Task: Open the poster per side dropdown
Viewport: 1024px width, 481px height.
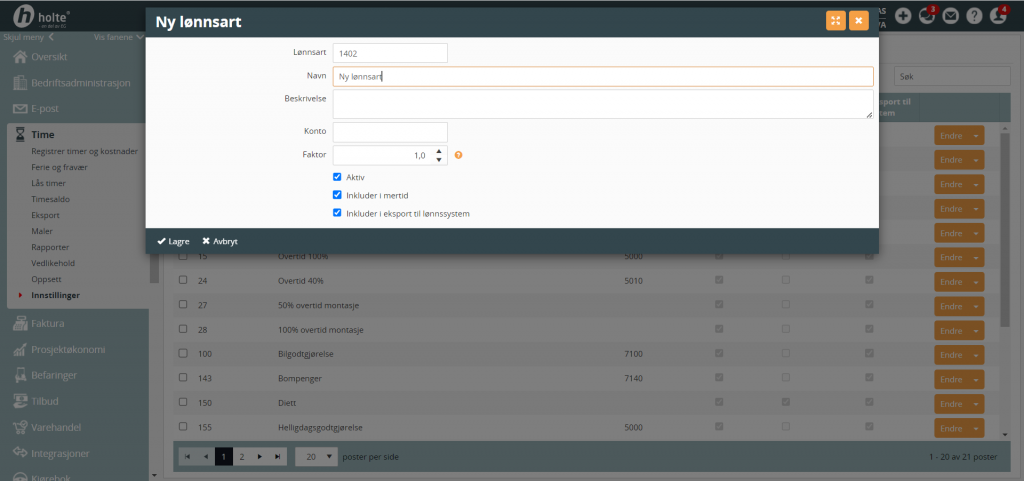Action: [316, 455]
